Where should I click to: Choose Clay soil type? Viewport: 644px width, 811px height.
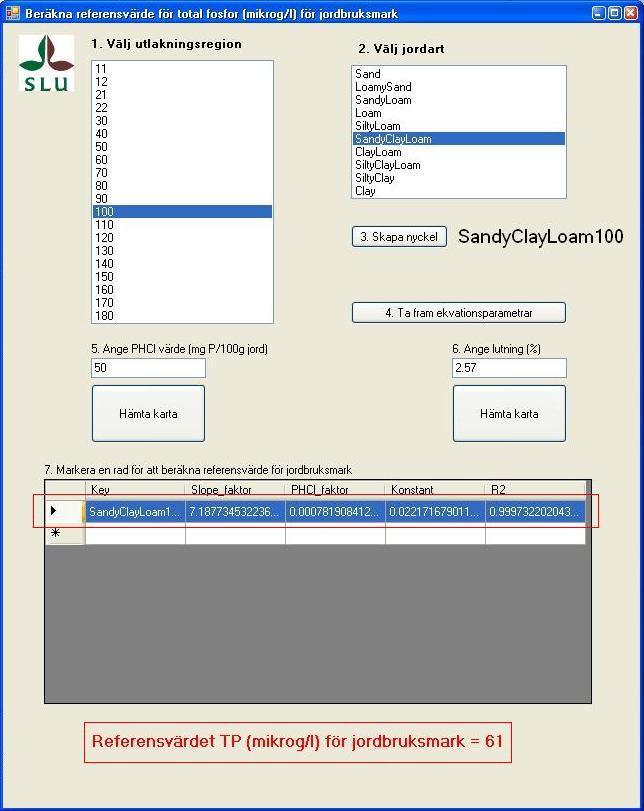[x=459, y=191]
